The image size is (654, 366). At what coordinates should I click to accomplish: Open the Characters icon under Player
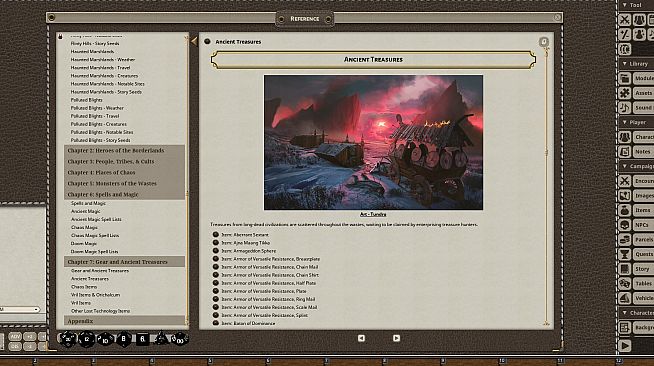(625, 137)
